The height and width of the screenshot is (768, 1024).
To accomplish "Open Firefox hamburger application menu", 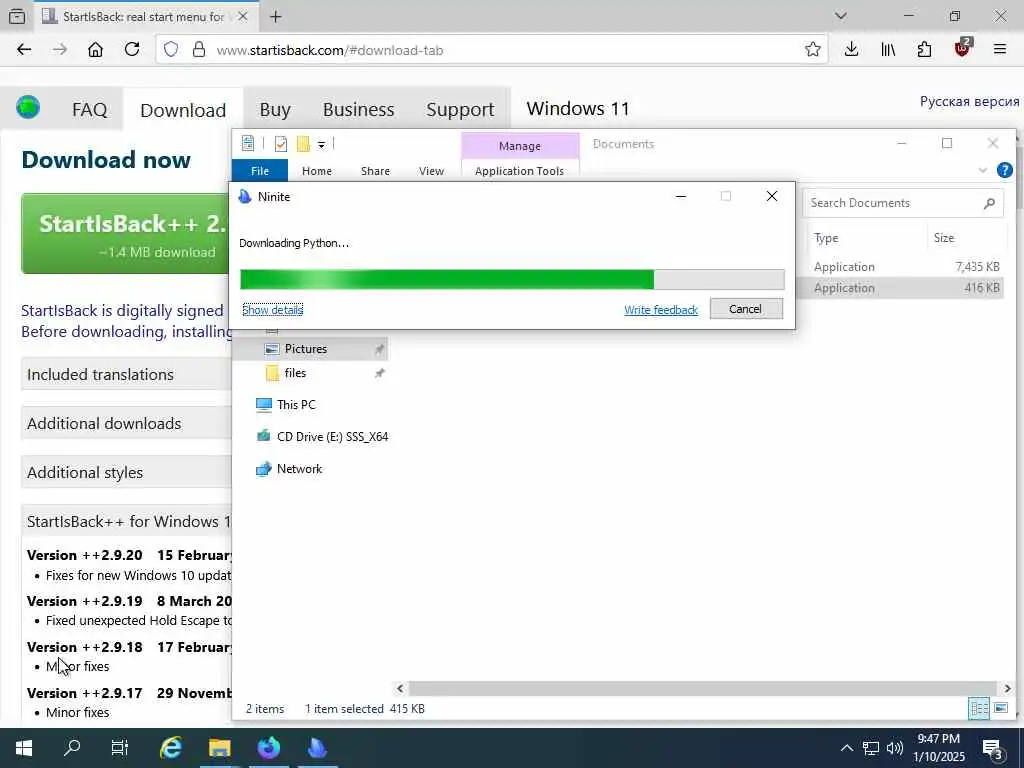I will coord(1000,50).
